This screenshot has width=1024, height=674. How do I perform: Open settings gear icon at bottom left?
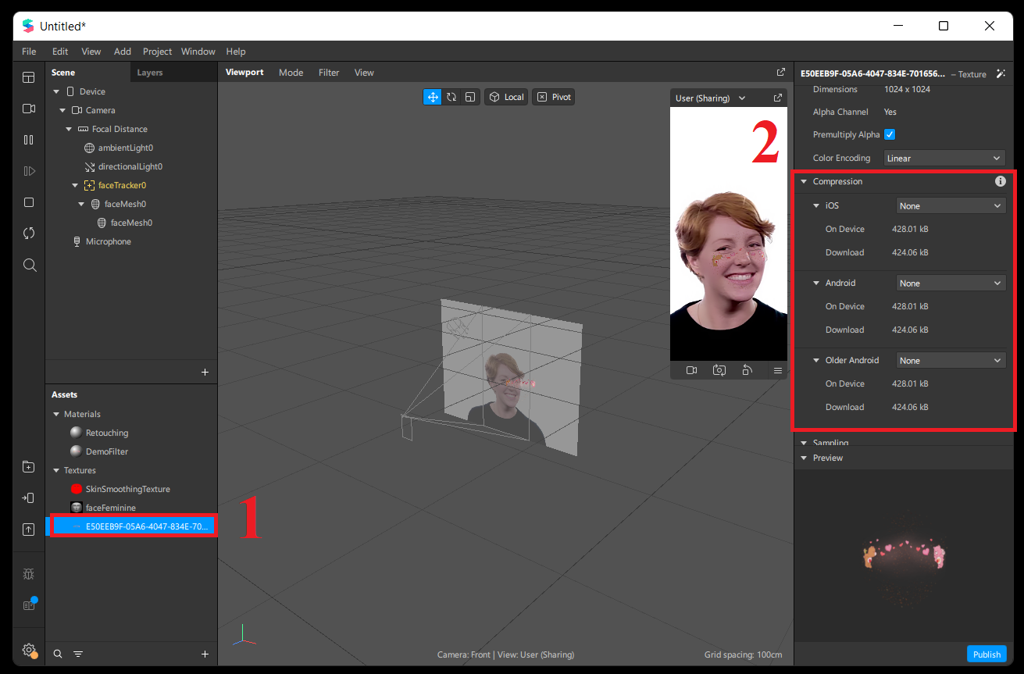tap(29, 650)
